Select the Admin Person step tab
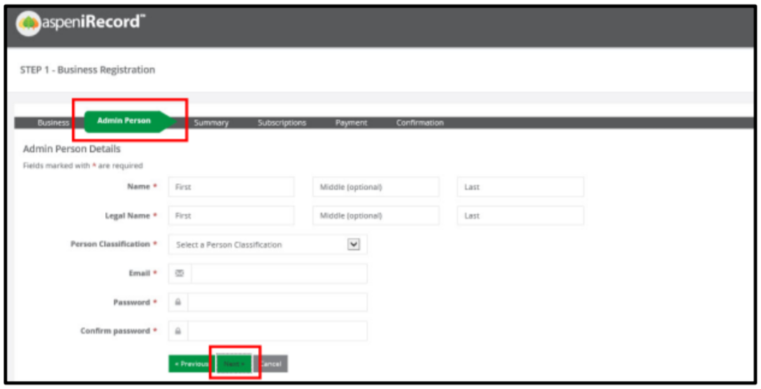 point(129,121)
